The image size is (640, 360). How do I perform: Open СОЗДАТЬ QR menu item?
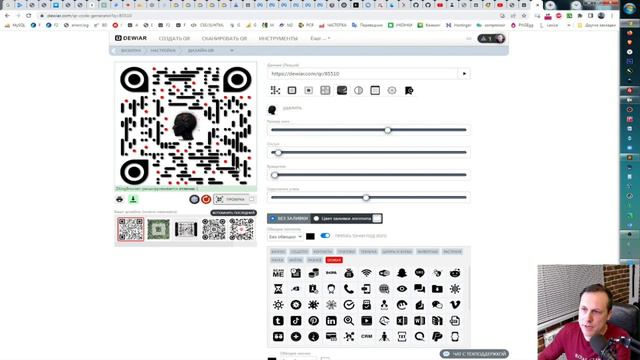[174, 38]
